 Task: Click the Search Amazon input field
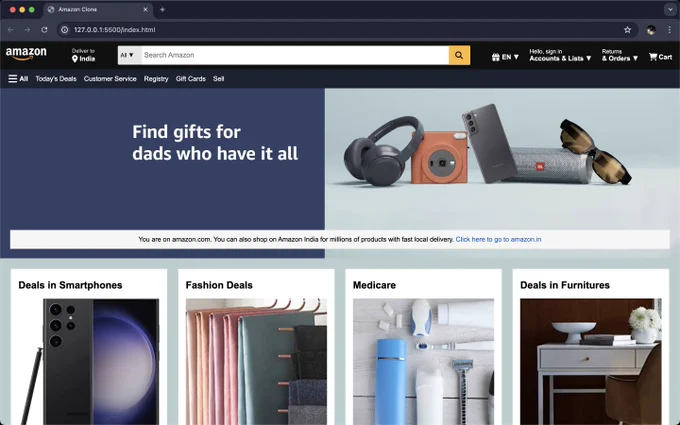(x=295, y=55)
